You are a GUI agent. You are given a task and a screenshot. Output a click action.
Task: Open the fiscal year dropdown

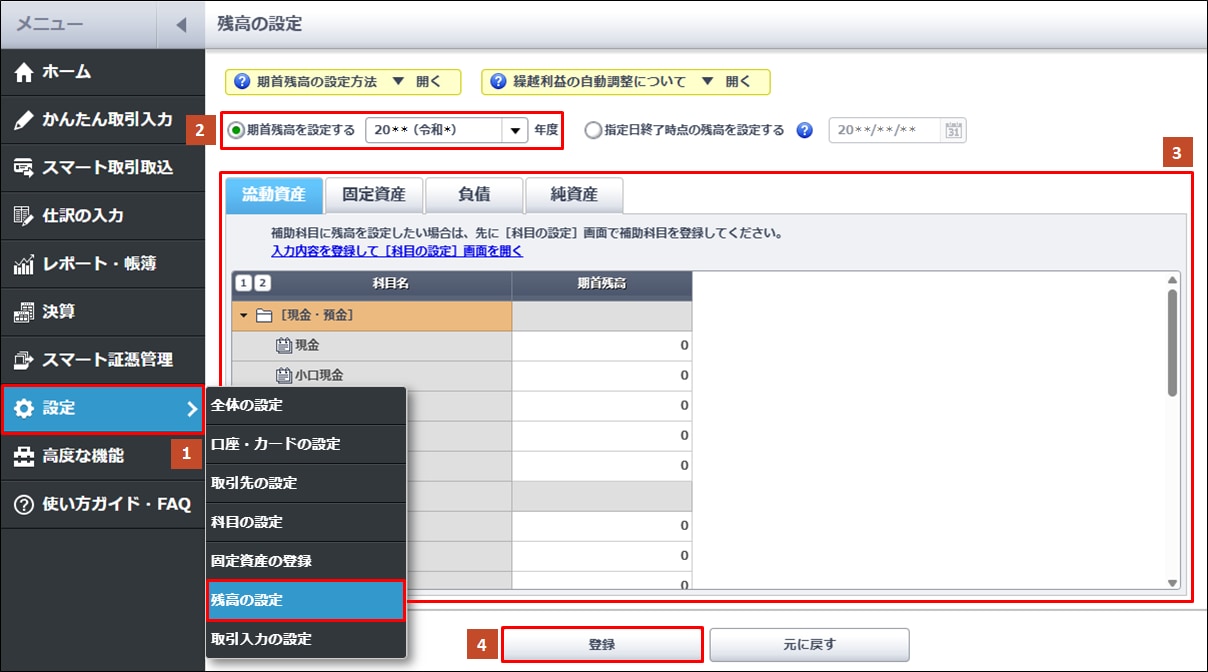(515, 130)
